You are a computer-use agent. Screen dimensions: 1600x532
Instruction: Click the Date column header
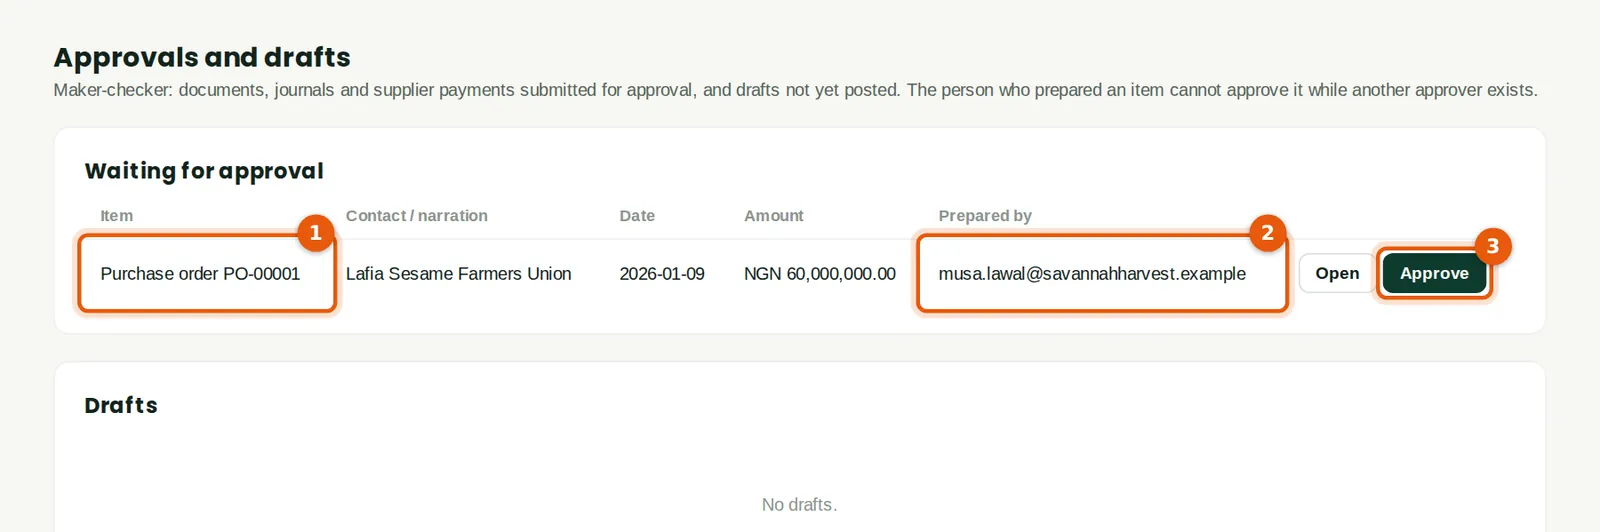point(637,215)
